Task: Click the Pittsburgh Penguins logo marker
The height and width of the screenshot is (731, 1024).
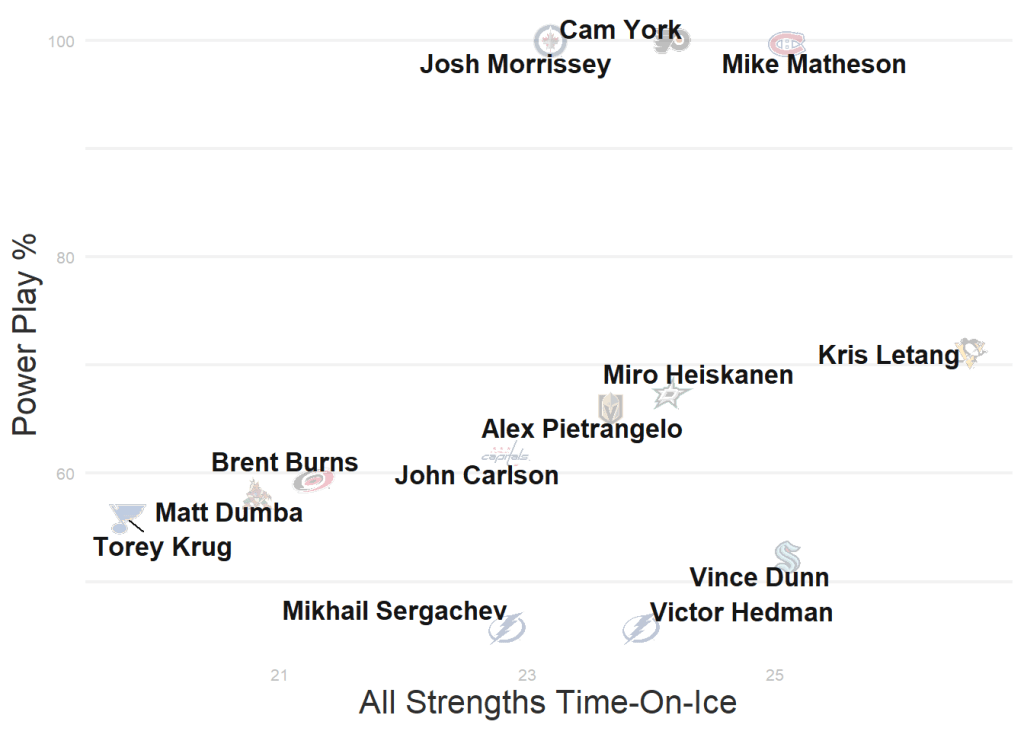Action: coord(969,352)
